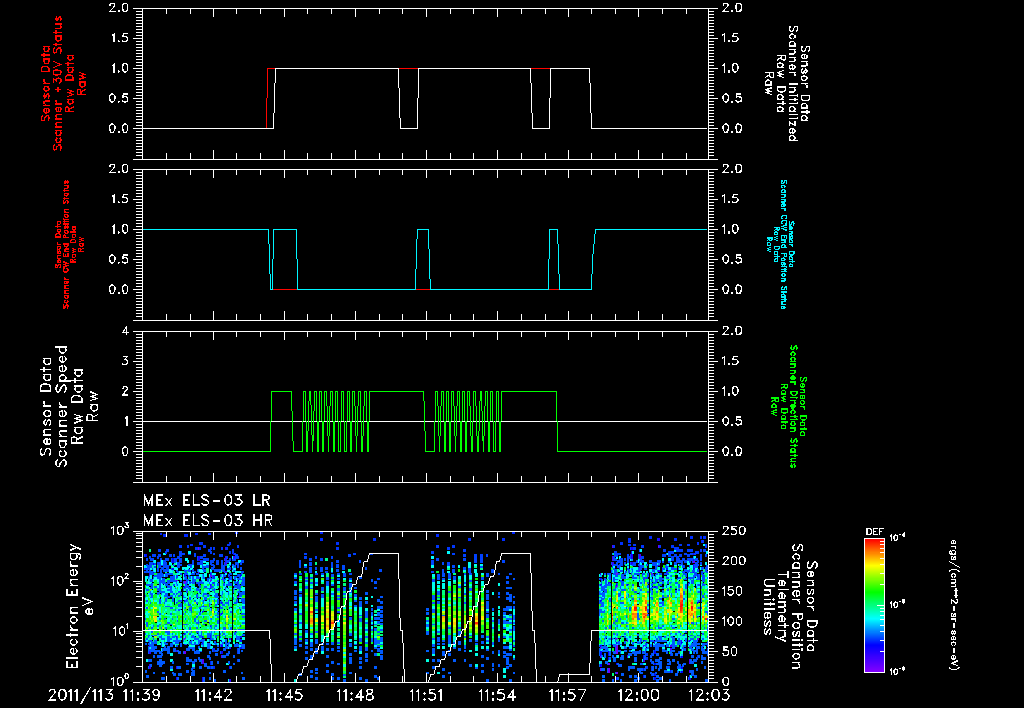Click the "MEx ELS-03 LR" label
This screenshot has height=708, width=1024.
[206, 501]
